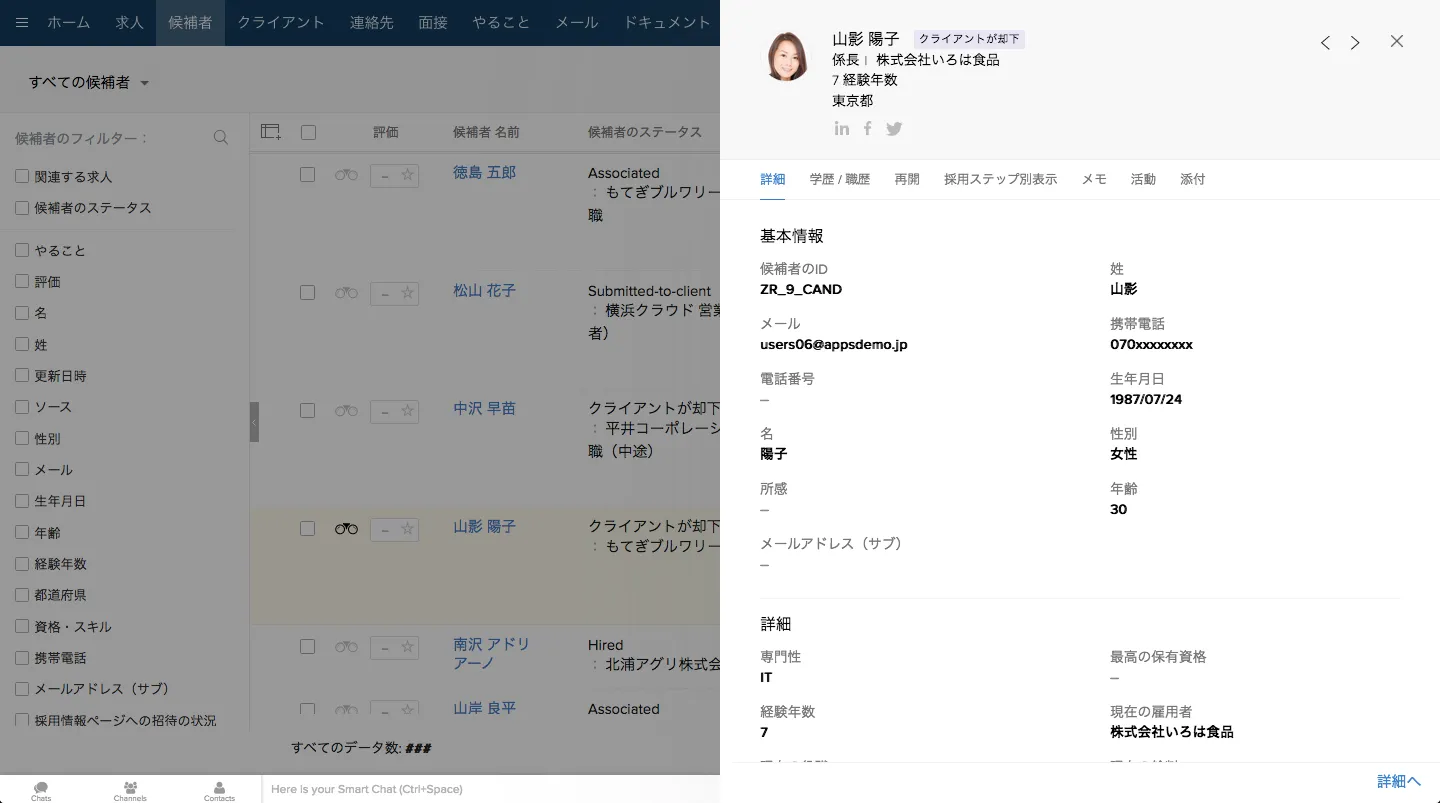This screenshot has height=803, width=1440.
Task: Open rating dropdown for 松山 花子 row
Action: (x=384, y=293)
